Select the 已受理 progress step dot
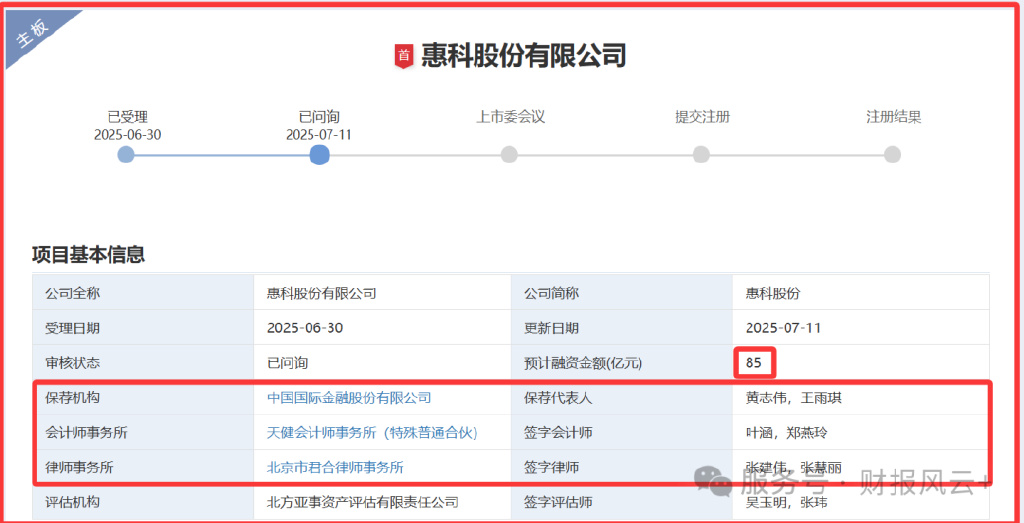 (x=126, y=155)
